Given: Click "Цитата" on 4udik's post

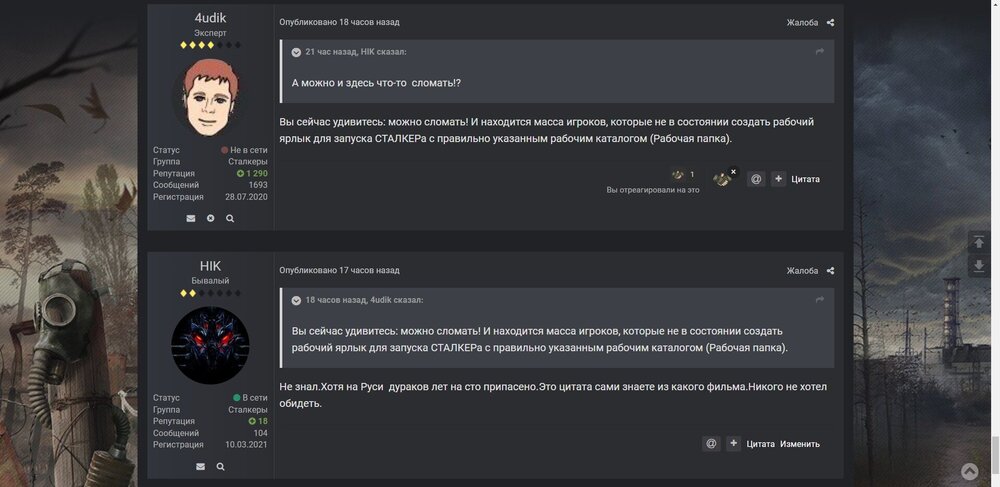Looking at the screenshot, I should click(805, 179).
